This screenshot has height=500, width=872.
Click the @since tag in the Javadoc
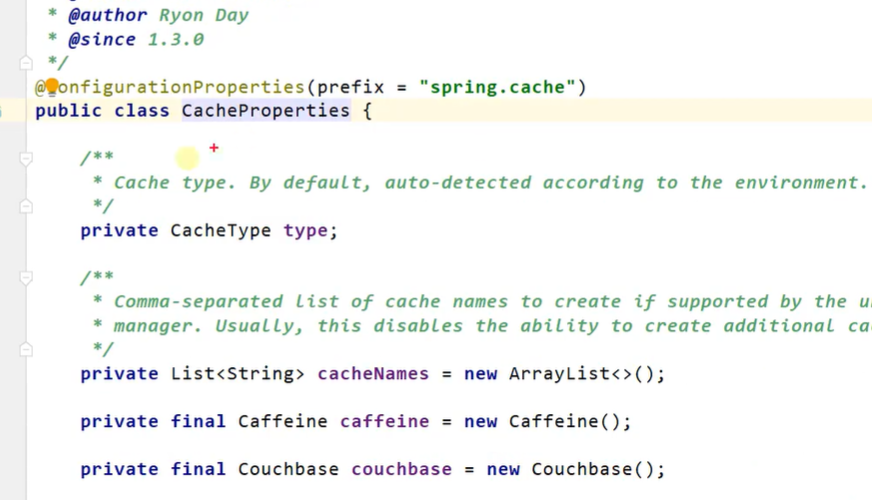[102, 39]
